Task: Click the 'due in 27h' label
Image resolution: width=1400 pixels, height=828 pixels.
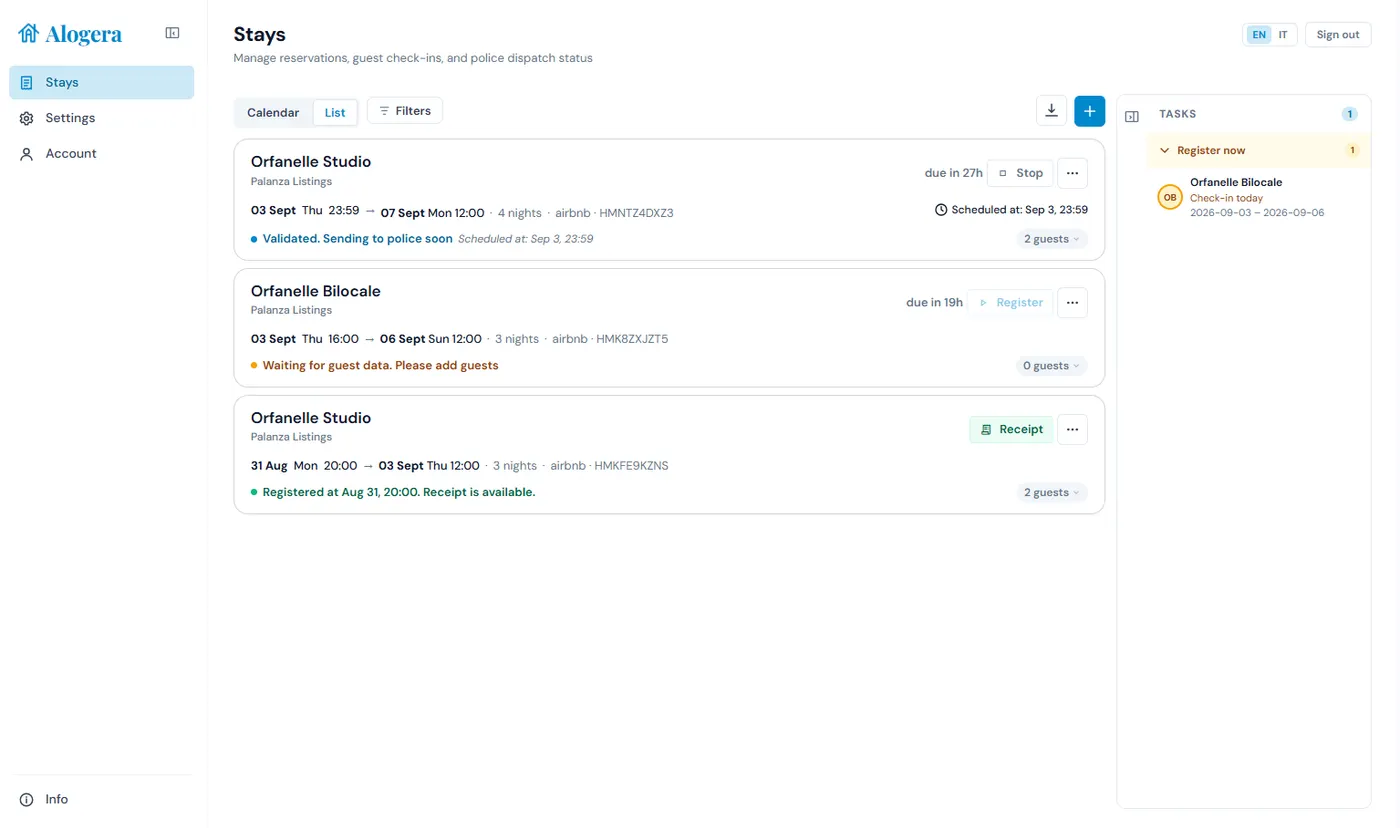Action: (x=954, y=173)
